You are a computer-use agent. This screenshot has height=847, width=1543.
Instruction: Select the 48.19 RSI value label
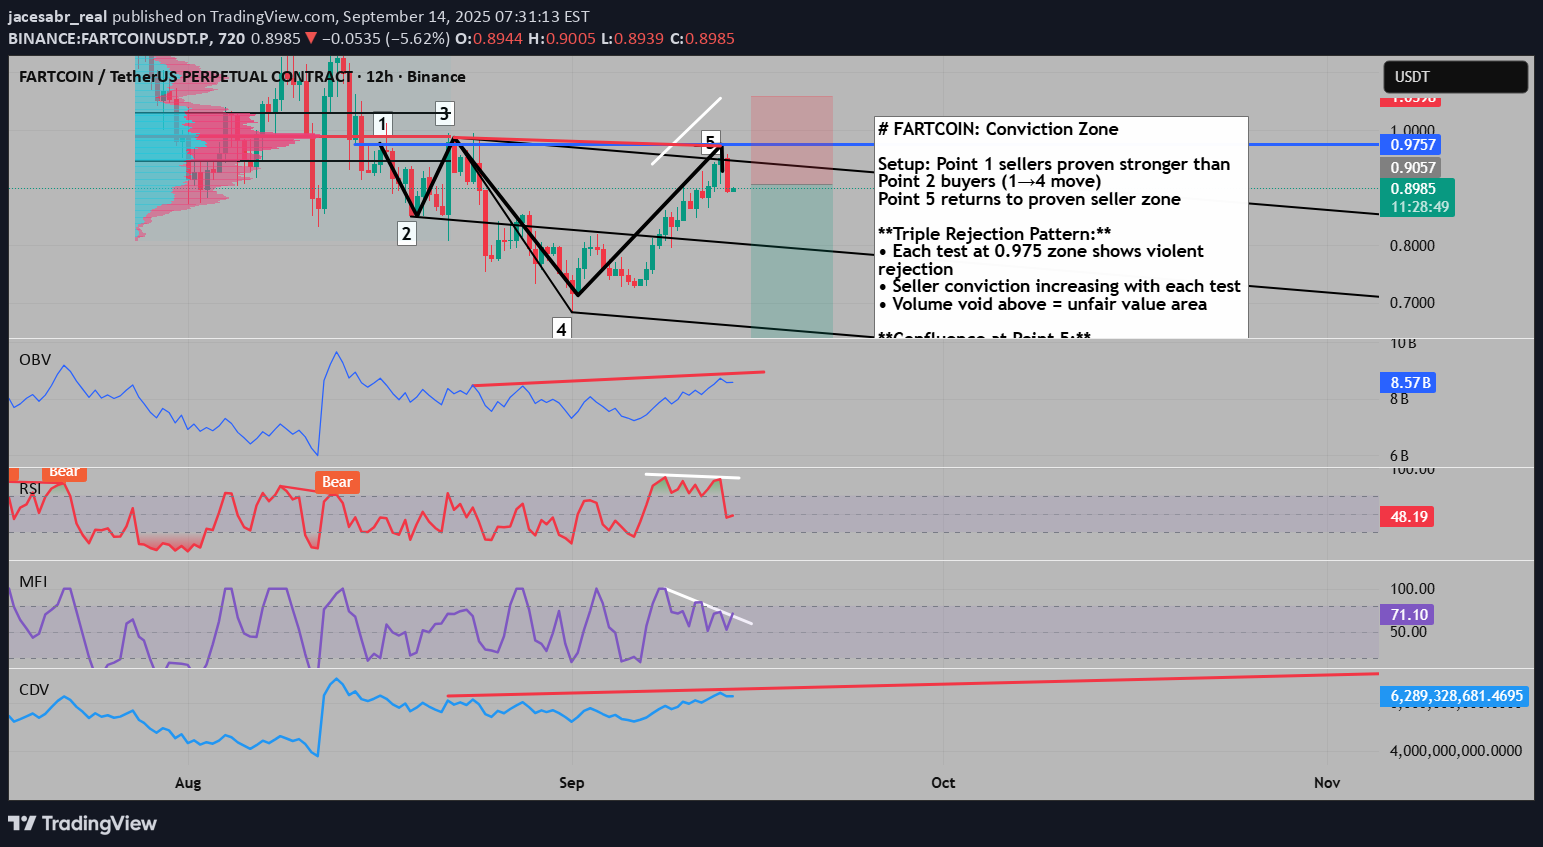tap(1408, 517)
